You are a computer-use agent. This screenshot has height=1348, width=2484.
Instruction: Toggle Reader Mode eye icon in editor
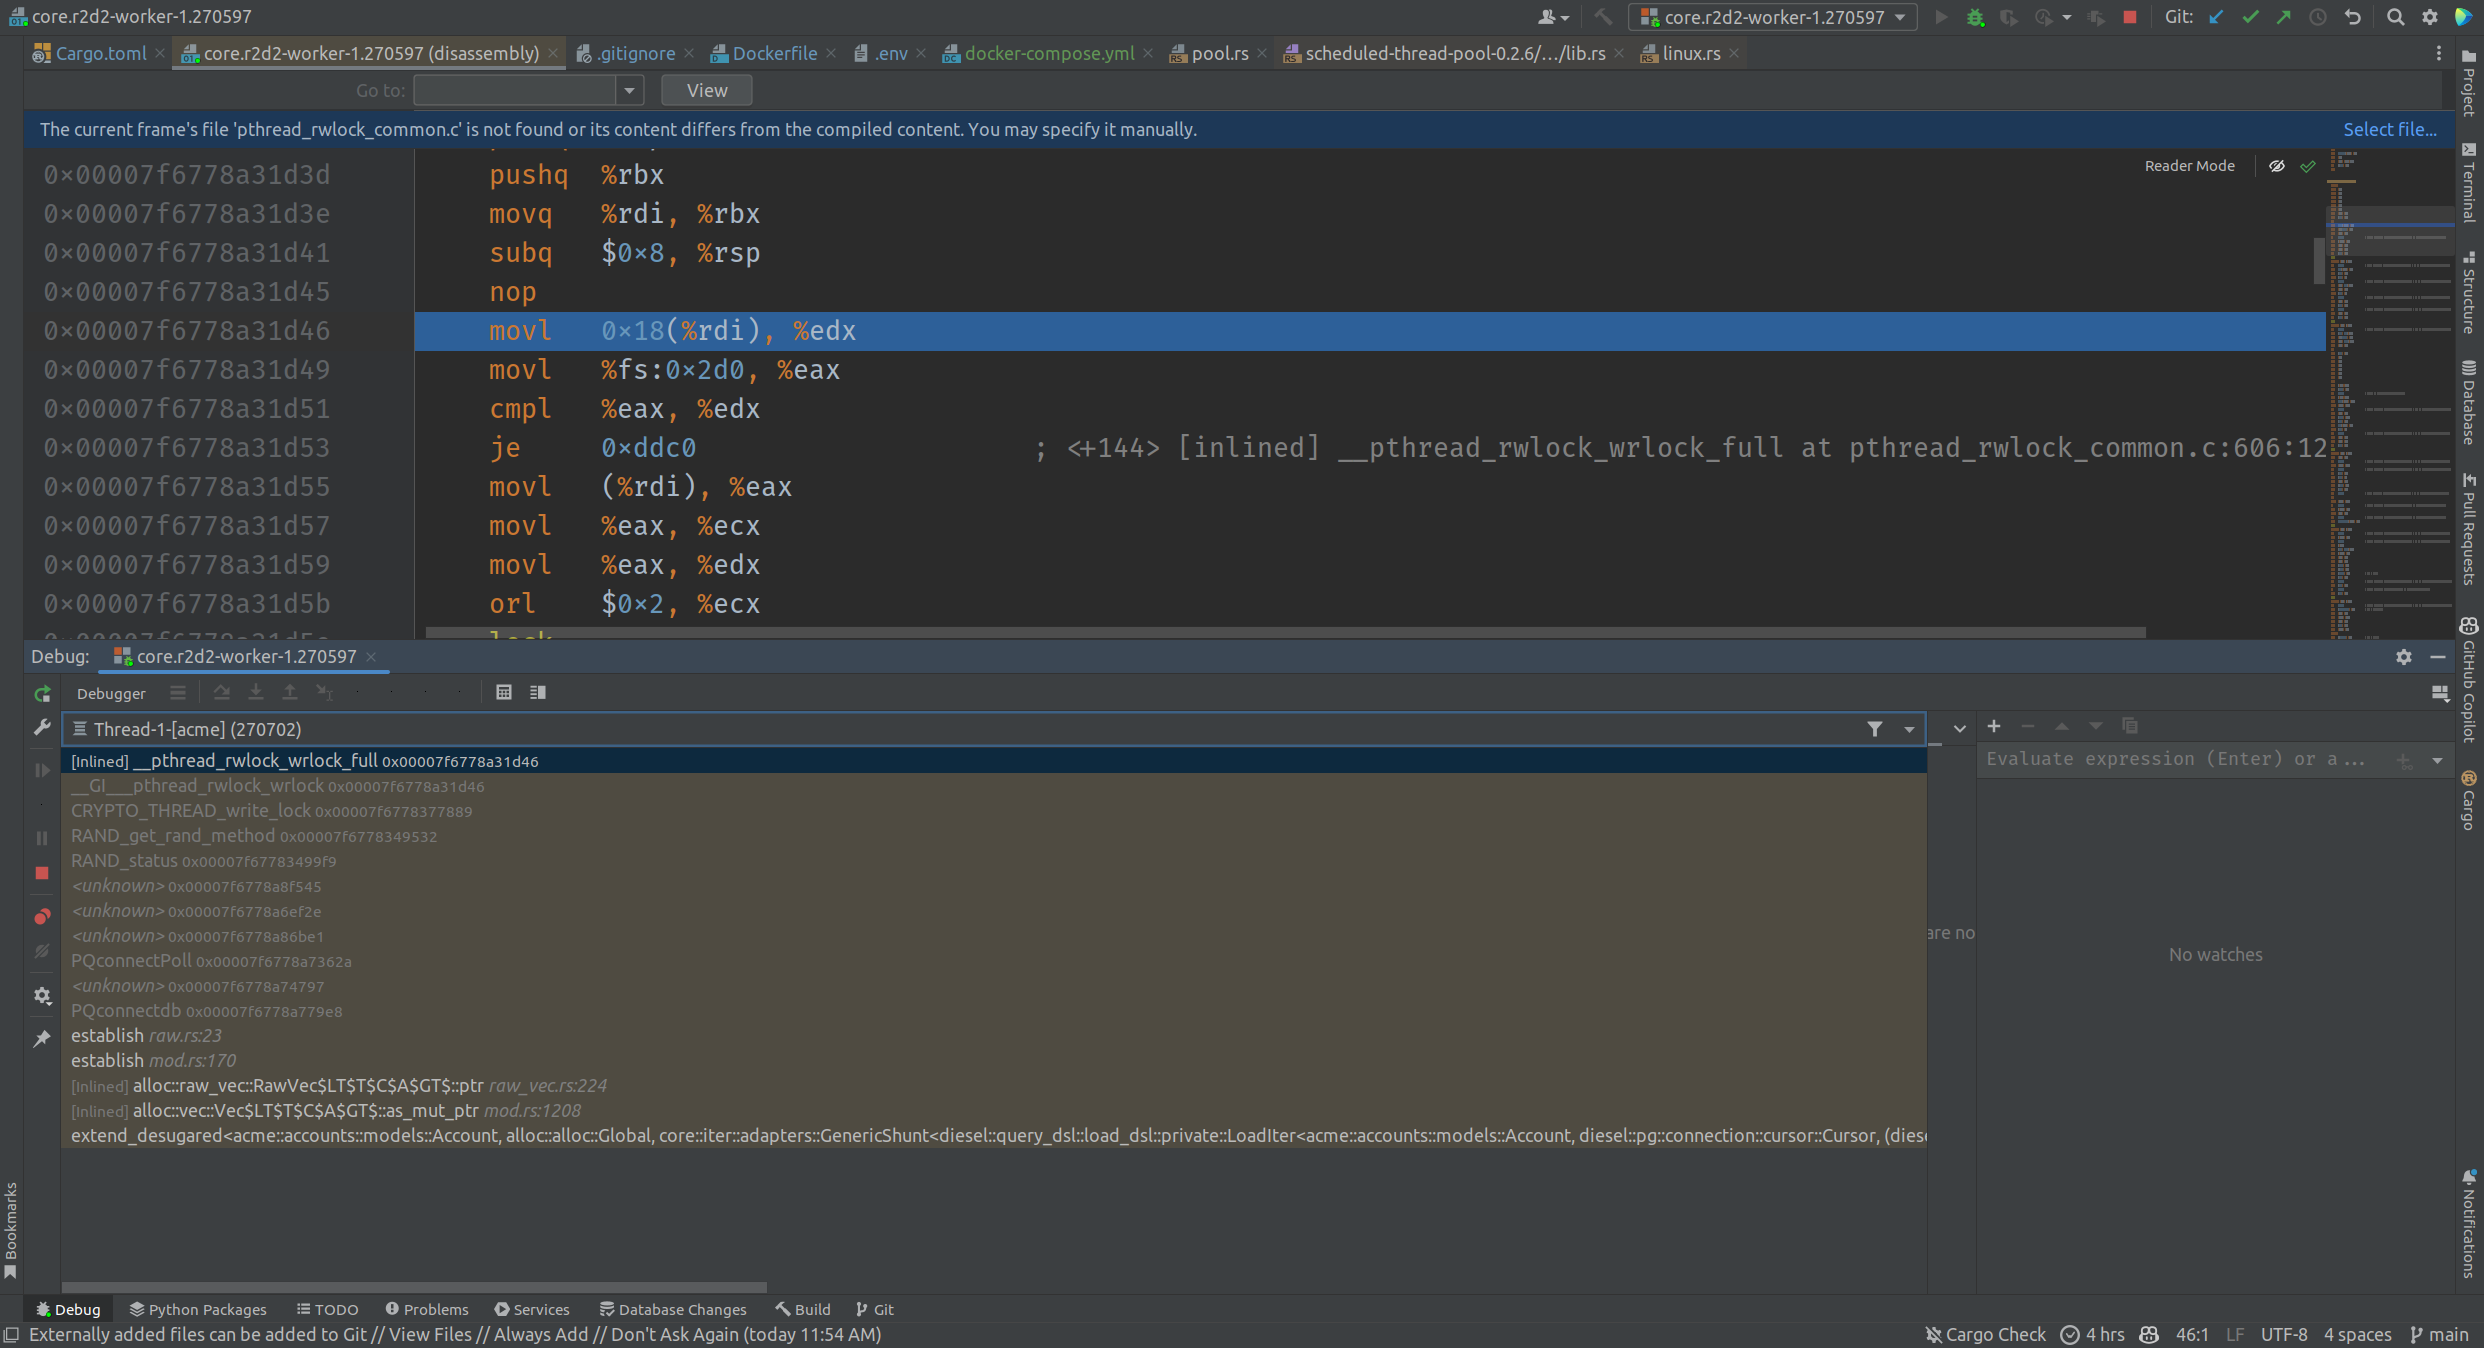point(2277,166)
